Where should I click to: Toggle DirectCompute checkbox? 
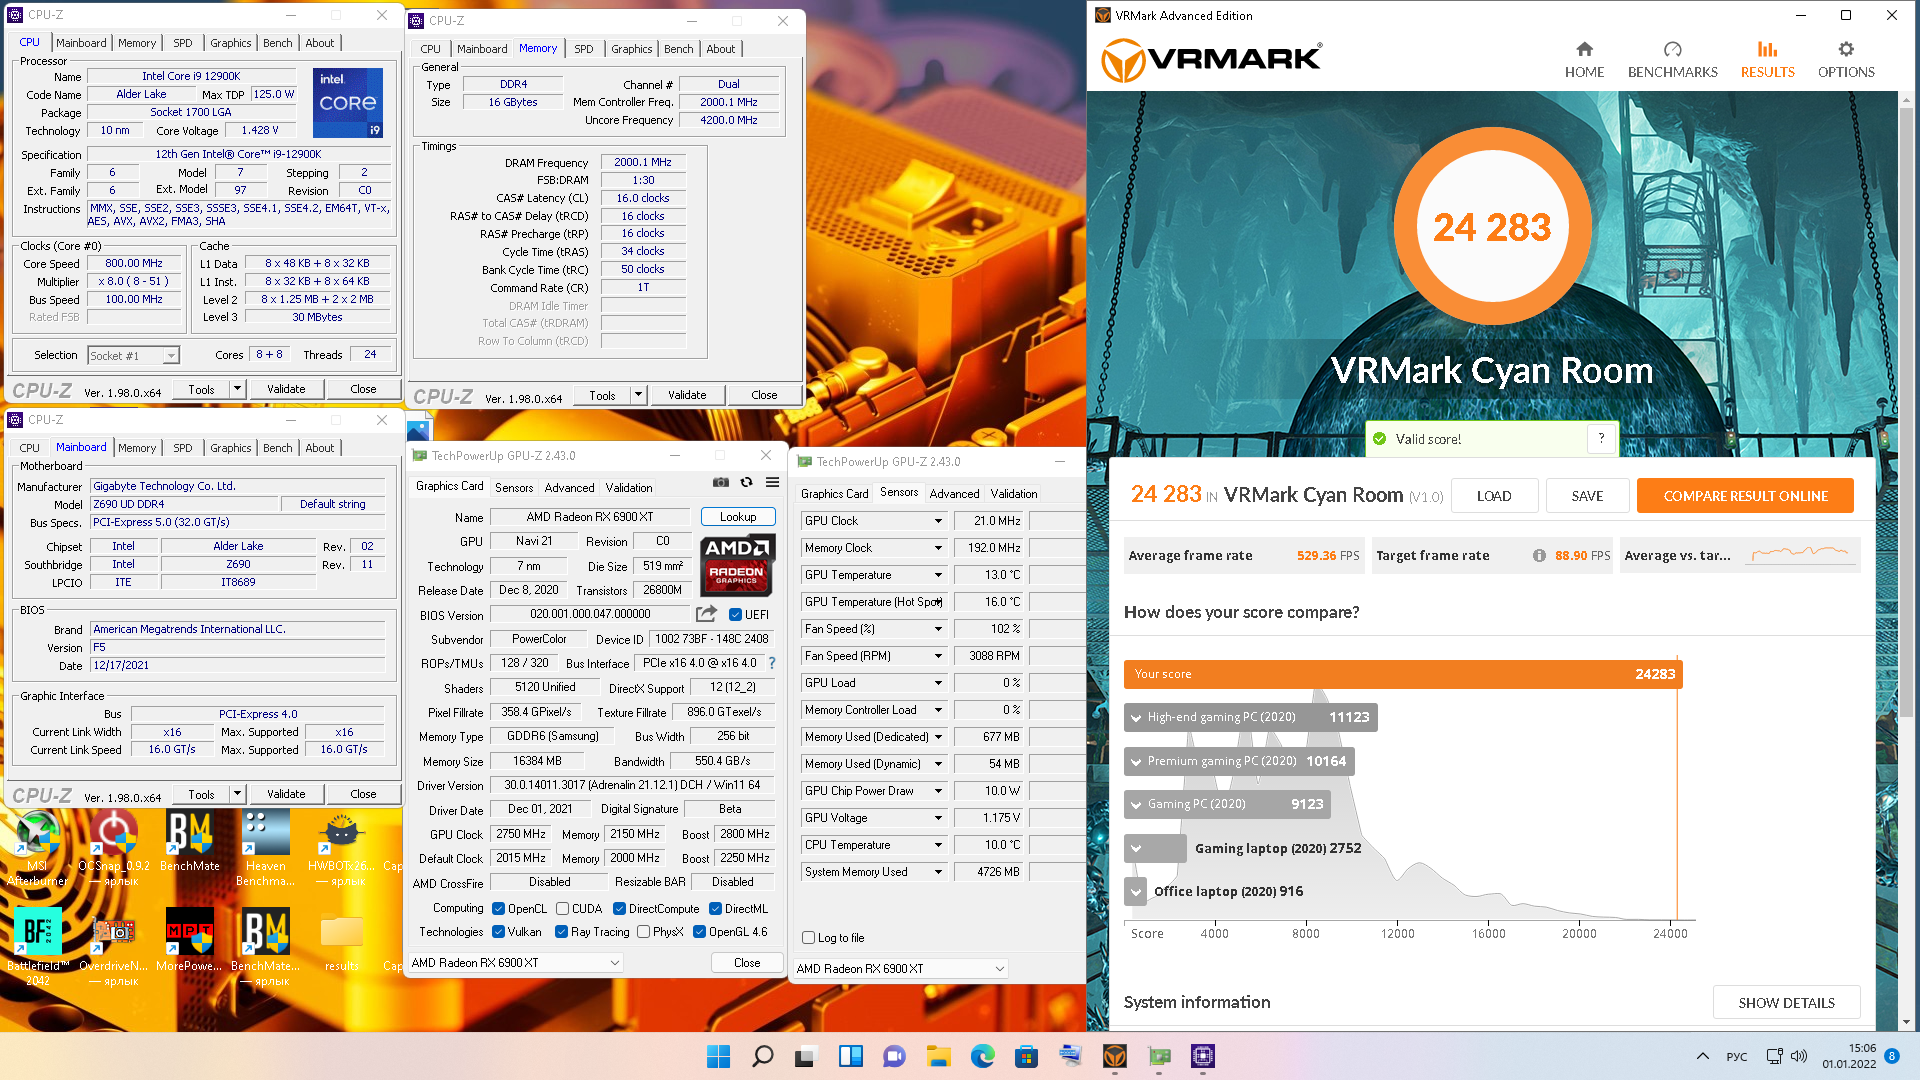click(619, 909)
